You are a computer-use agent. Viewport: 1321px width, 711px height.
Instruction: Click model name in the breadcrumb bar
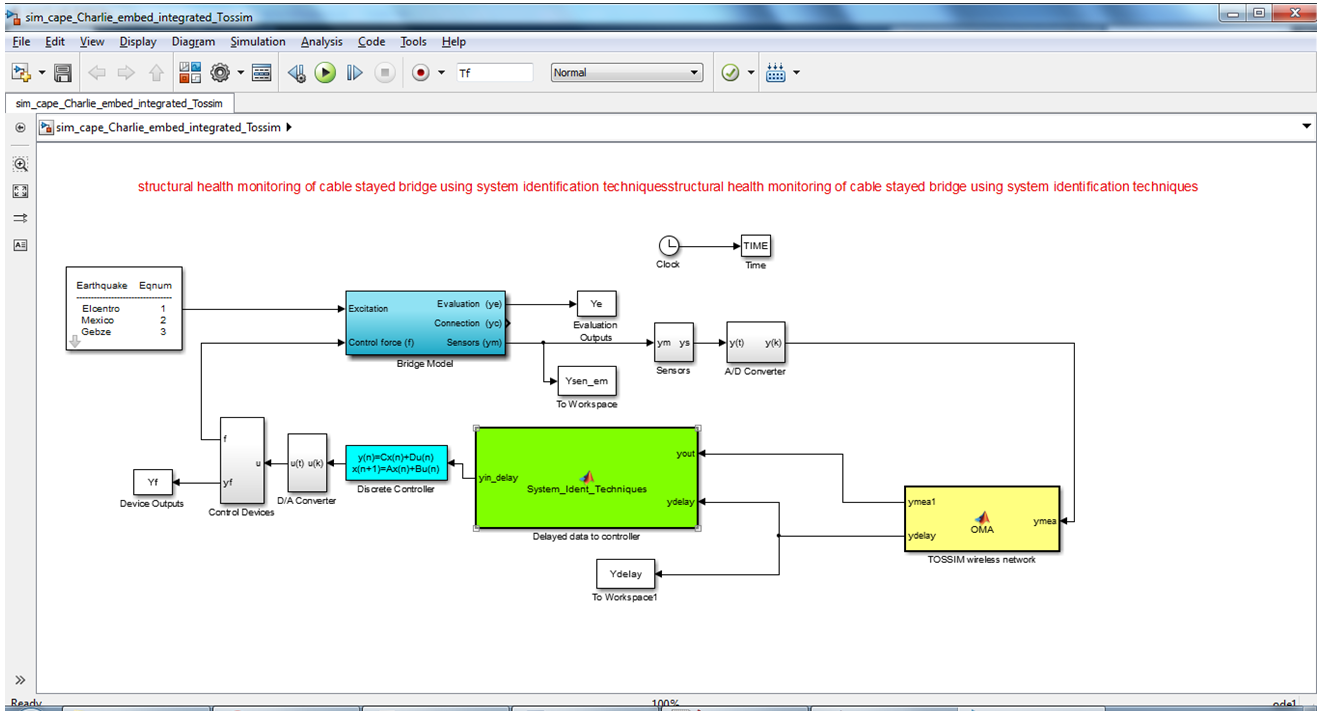(x=169, y=127)
